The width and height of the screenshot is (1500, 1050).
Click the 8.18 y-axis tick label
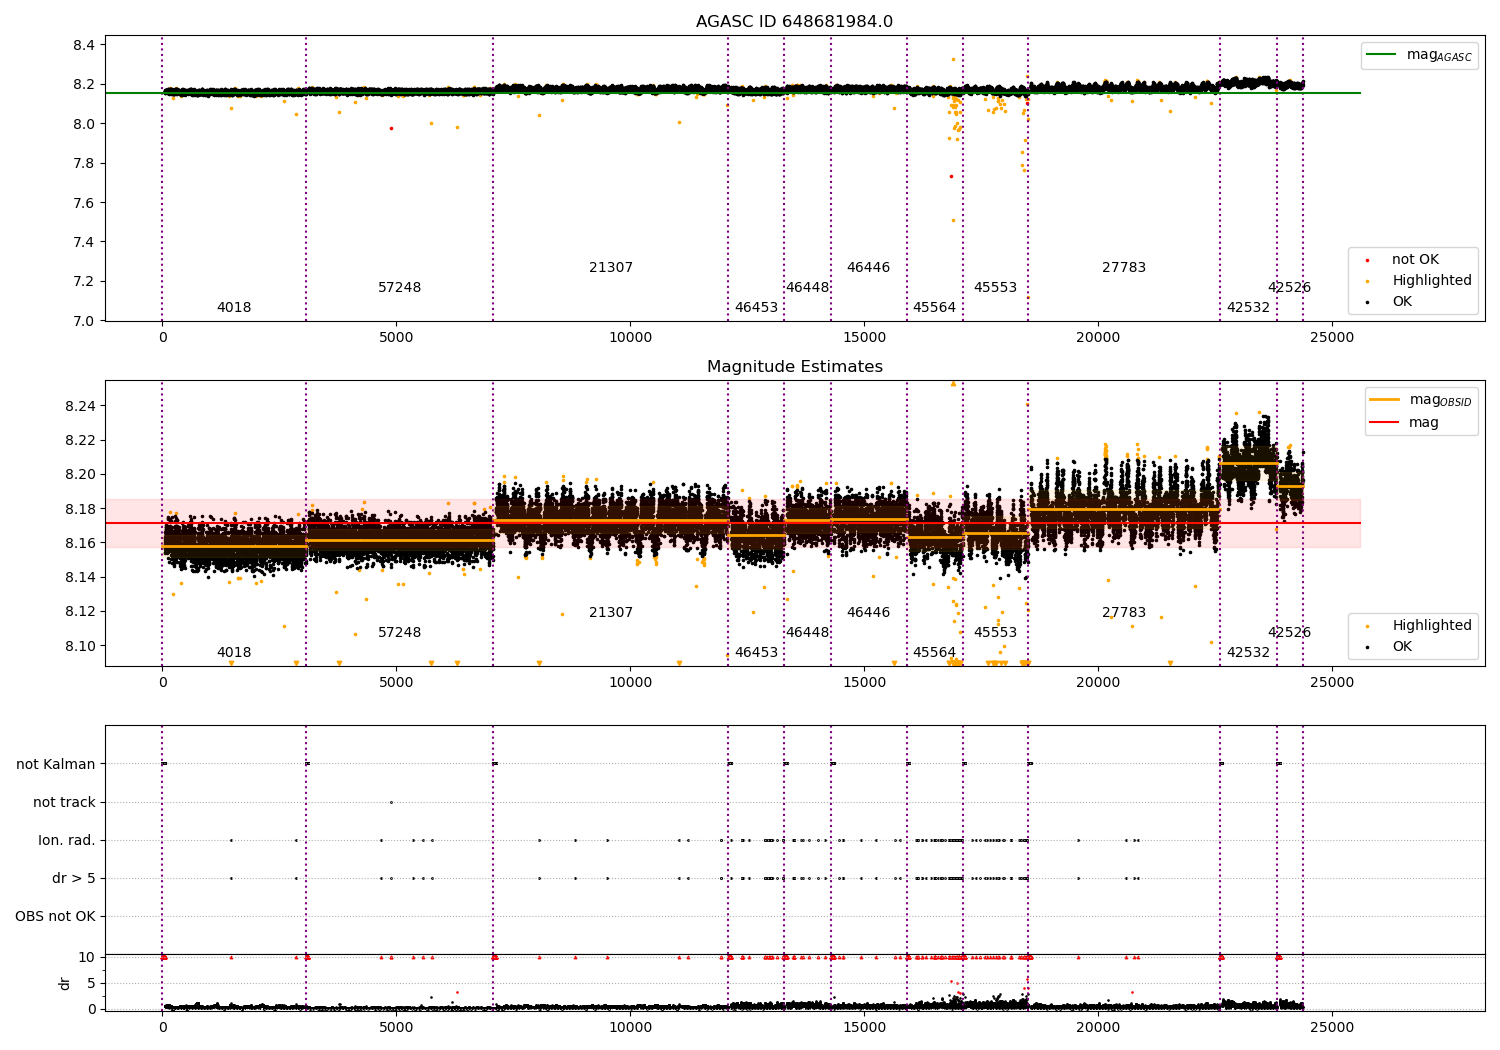80,509
